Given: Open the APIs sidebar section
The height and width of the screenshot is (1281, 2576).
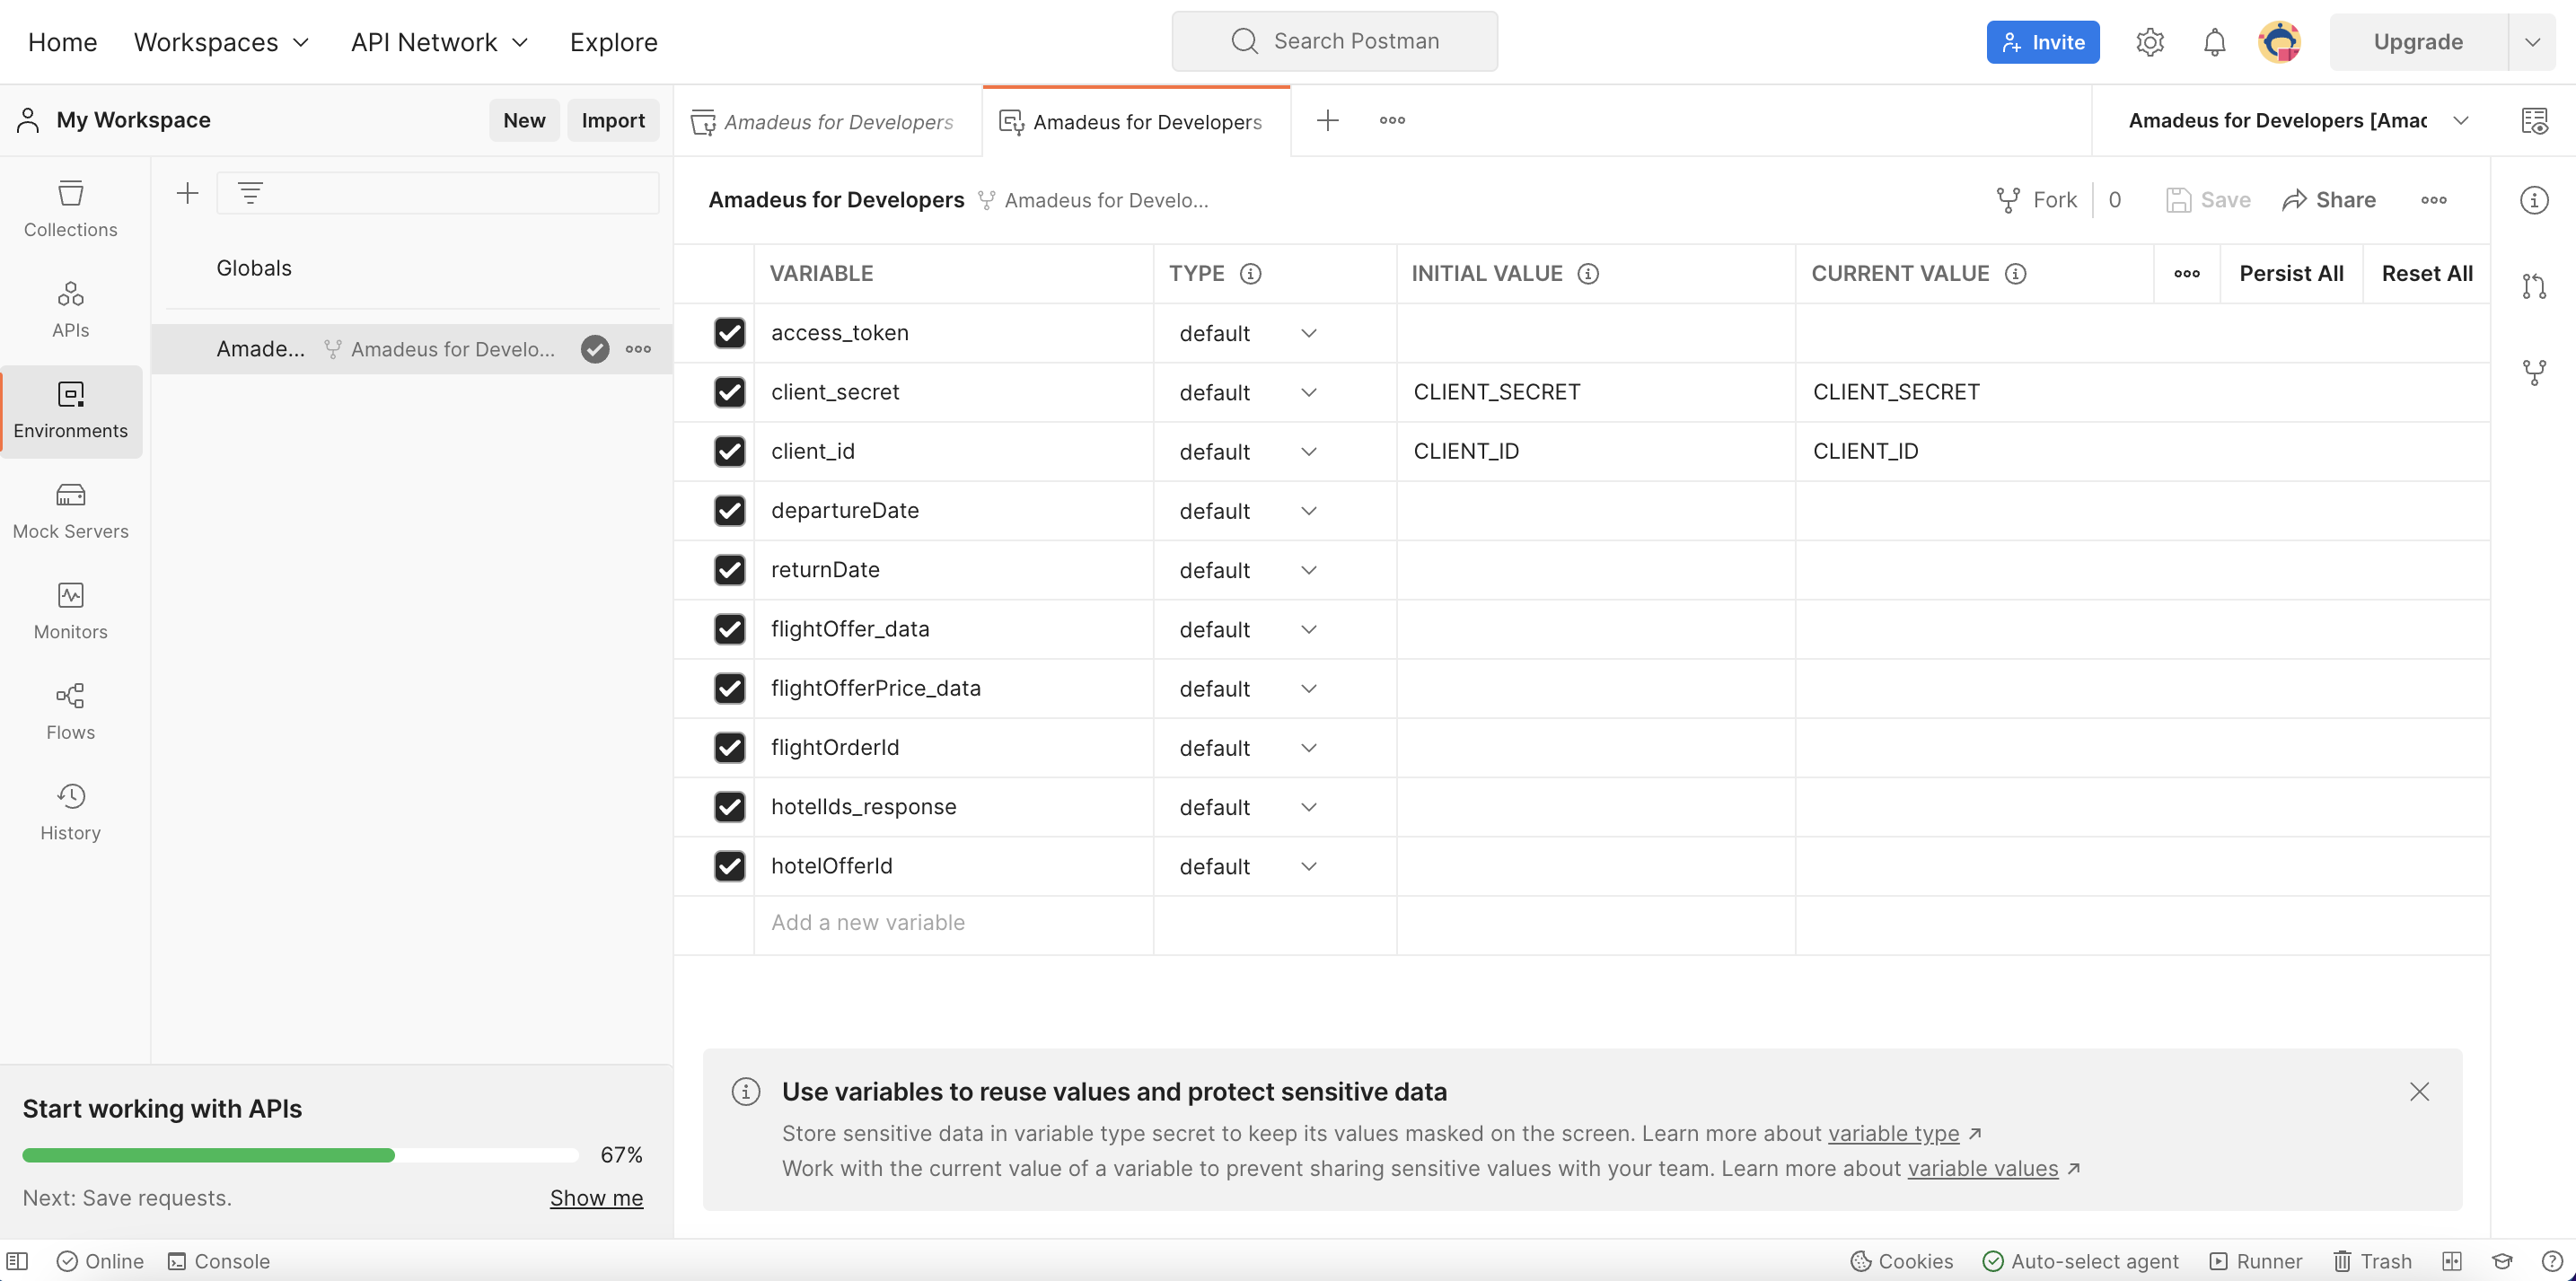Looking at the screenshot, I should (x=70, y=310).
